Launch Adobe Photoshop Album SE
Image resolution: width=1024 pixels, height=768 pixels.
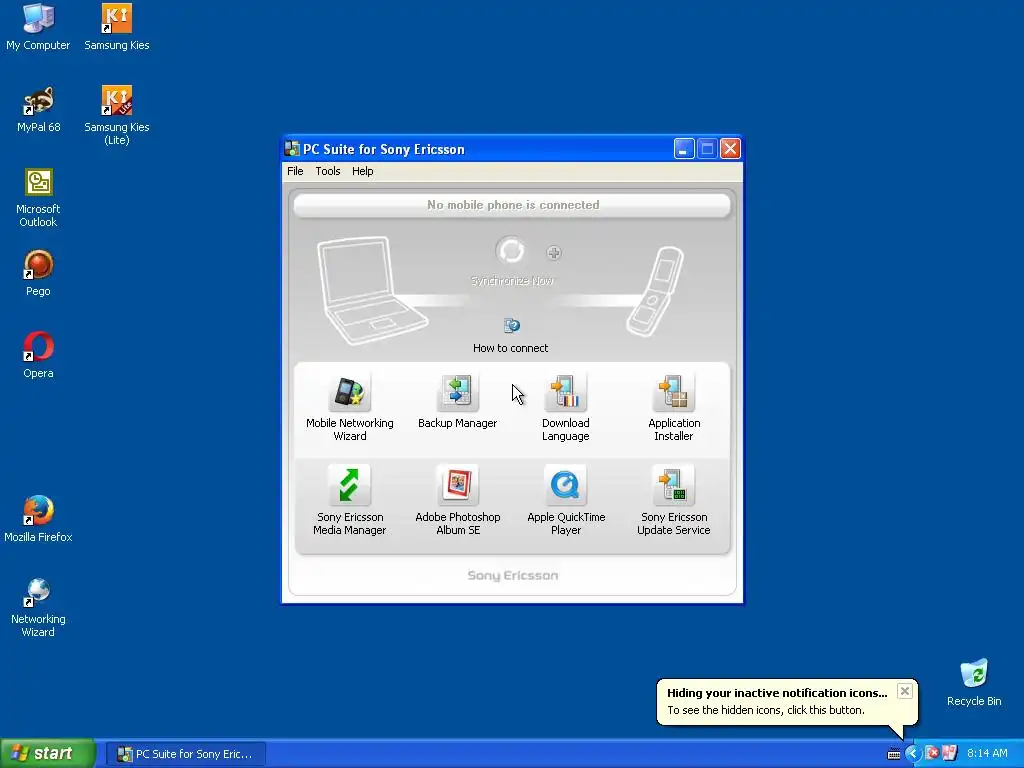[457, 501]
